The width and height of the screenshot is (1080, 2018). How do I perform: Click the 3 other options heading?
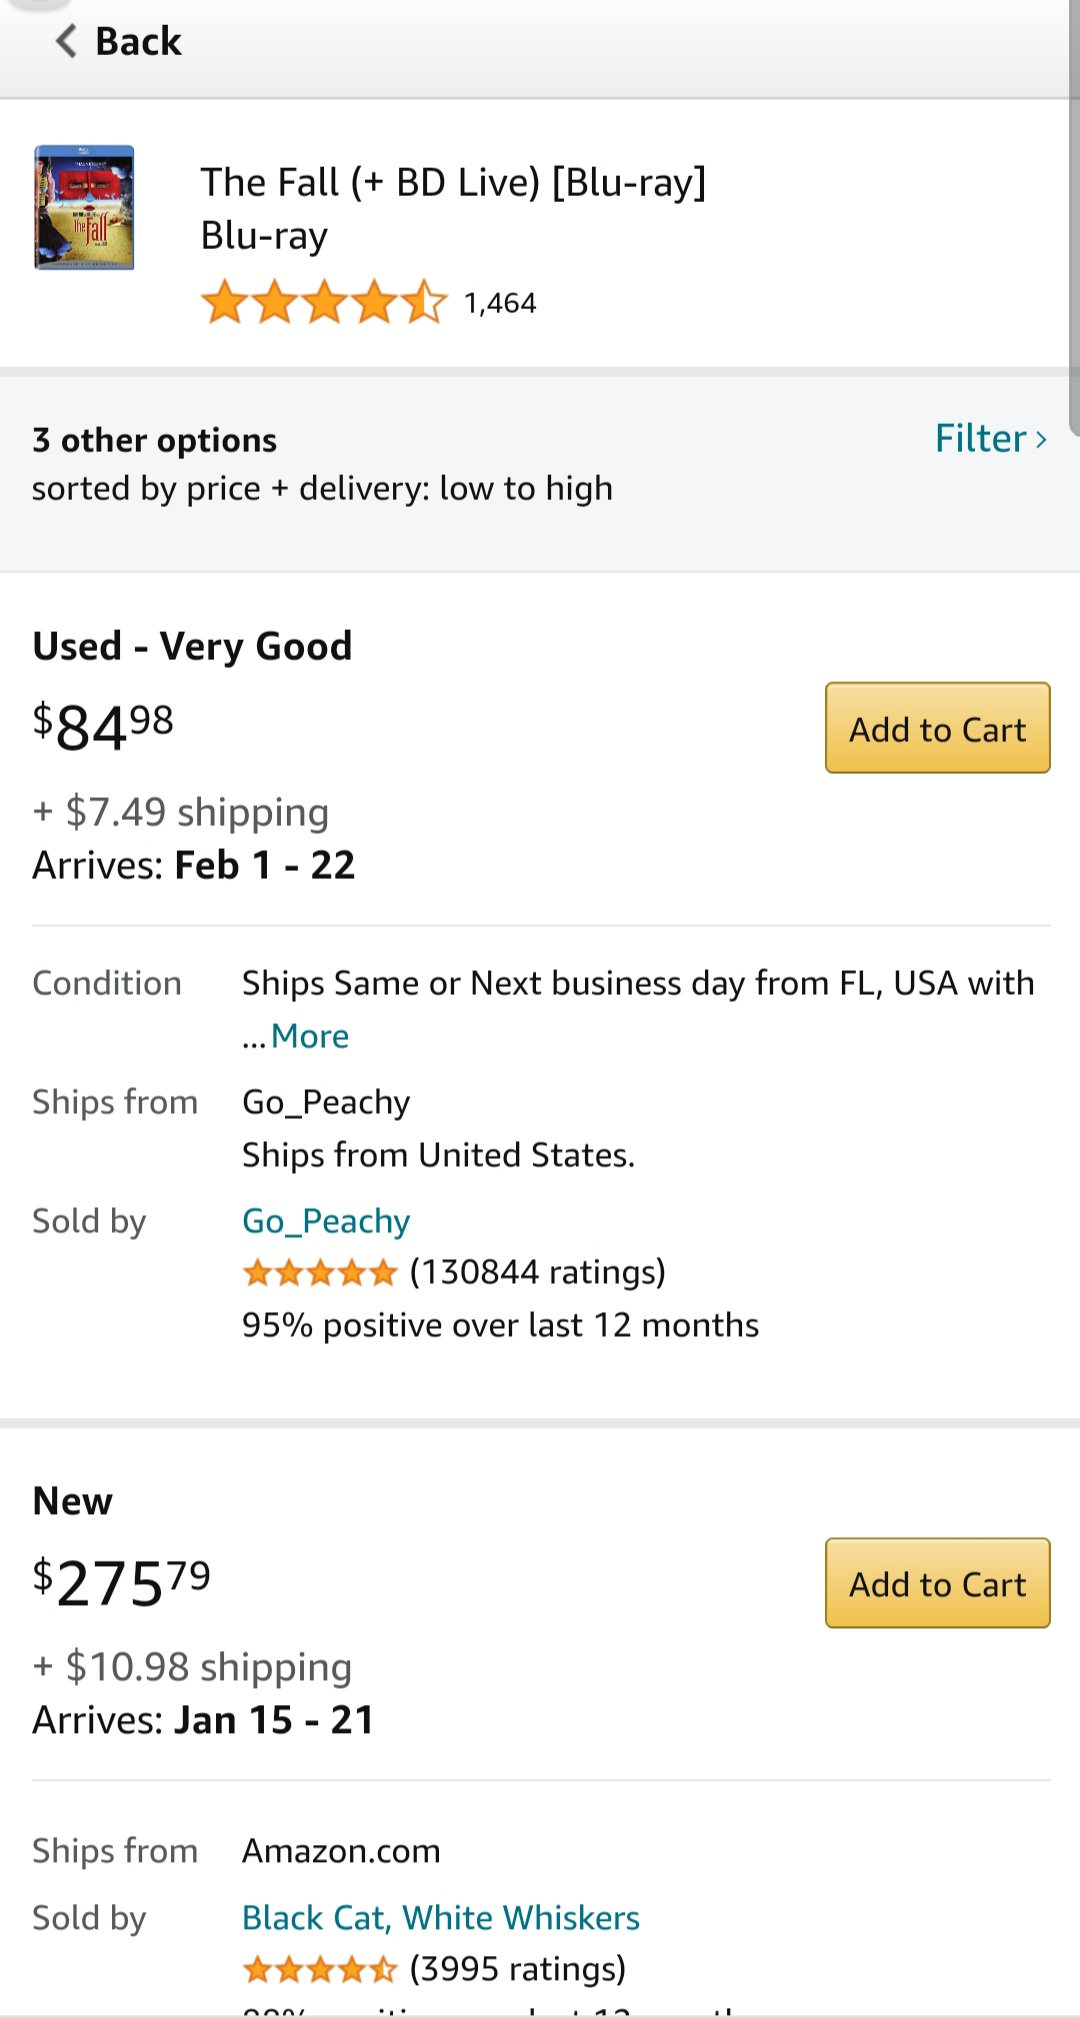(x=154, y=440)
